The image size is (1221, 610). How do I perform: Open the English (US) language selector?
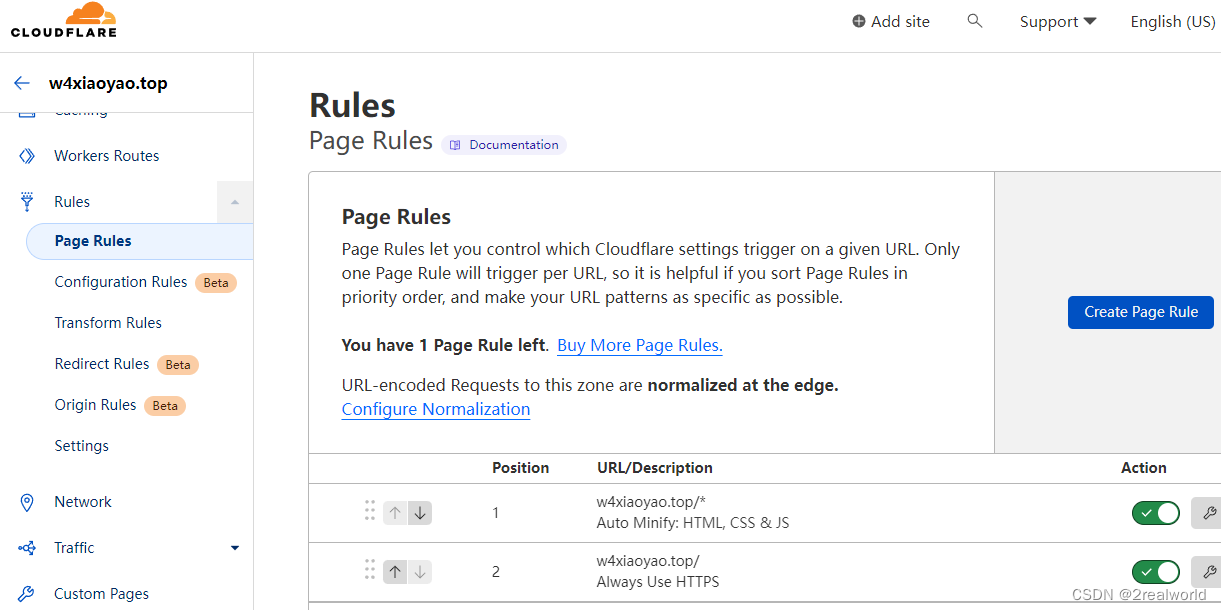coord(1172,22)
